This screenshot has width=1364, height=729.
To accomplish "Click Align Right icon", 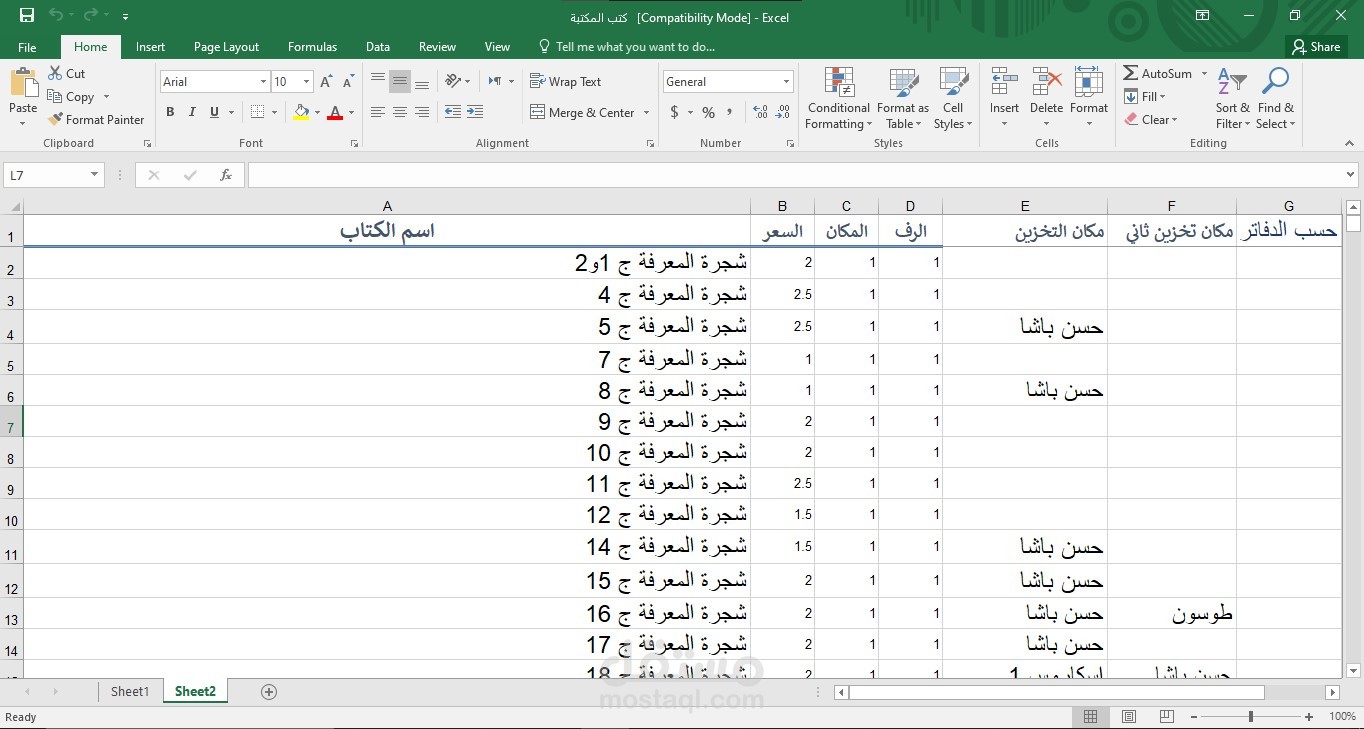I will 422,112.
